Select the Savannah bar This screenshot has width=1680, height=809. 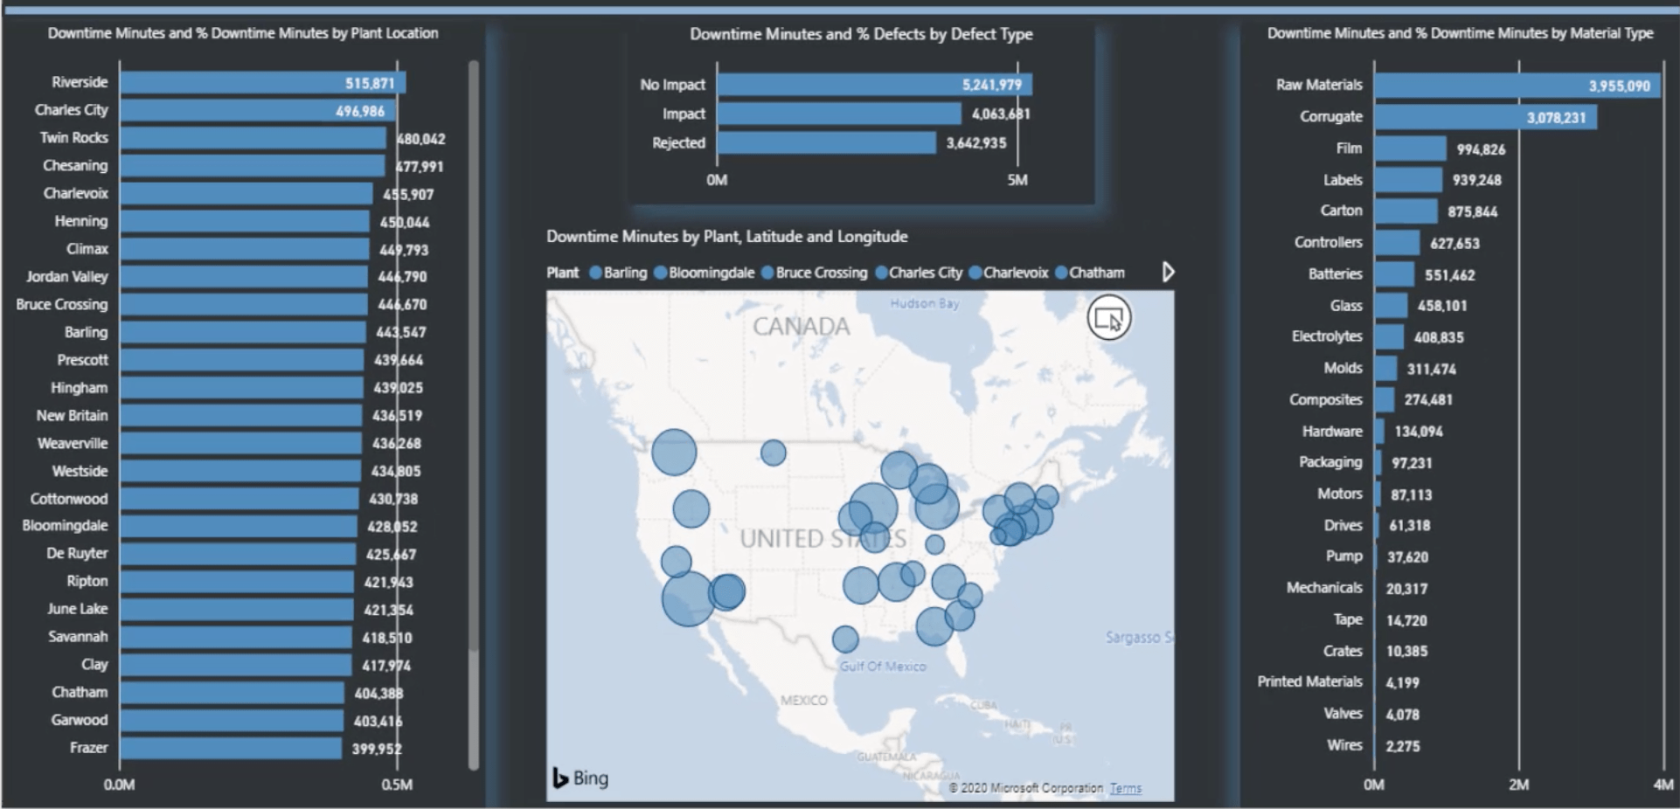[x=236, y=637]
